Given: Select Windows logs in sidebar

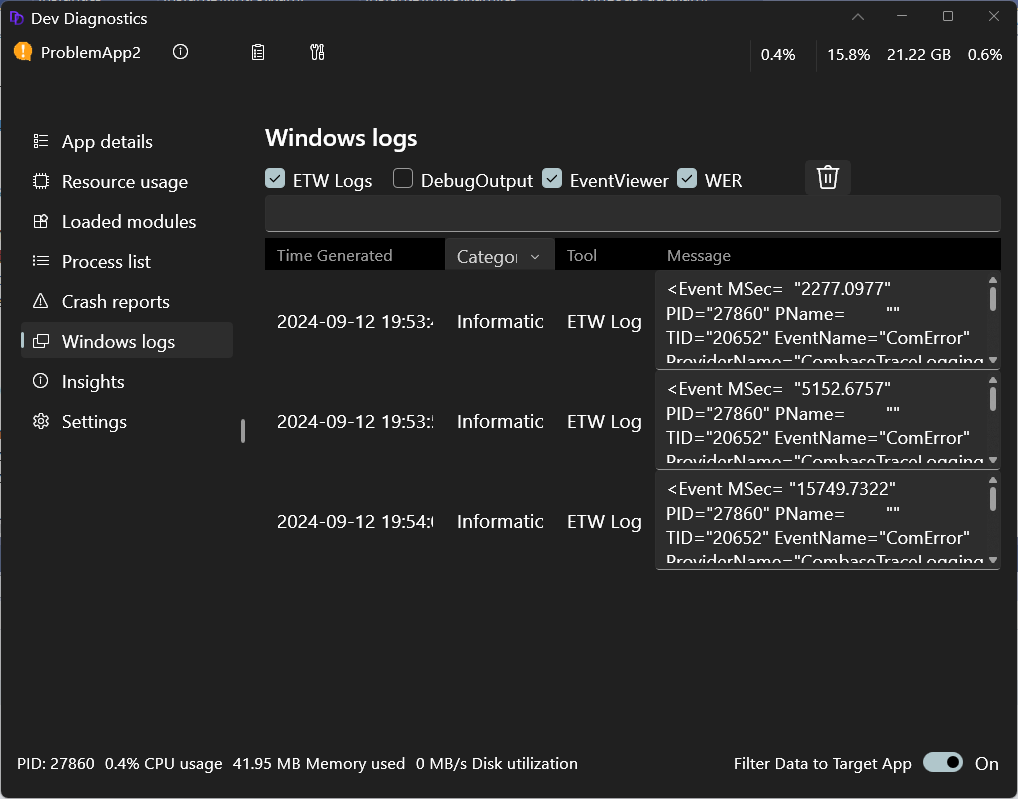Looking at the screenshot, I should tap(127, 341).
